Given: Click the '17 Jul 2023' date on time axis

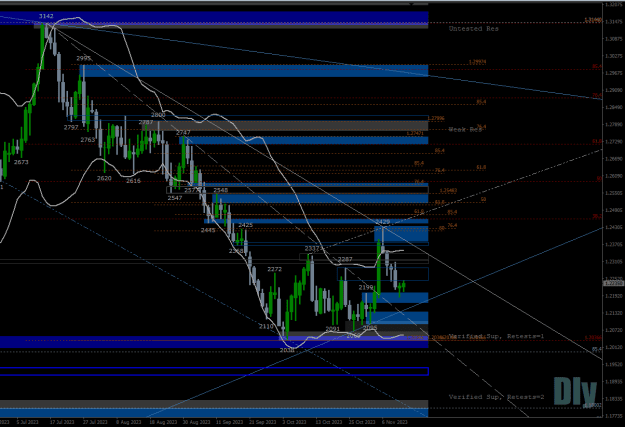Looking at the screenshot, I should pyautogui.click(x=62, y=422).
